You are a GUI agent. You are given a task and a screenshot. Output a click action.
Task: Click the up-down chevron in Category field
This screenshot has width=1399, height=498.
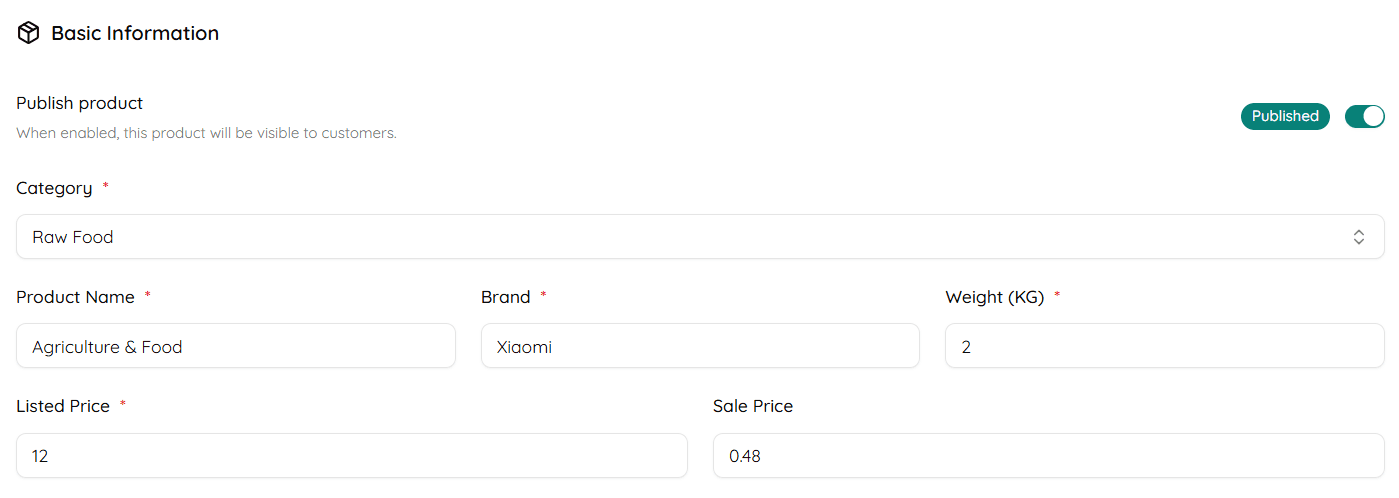coord(1359,237)
